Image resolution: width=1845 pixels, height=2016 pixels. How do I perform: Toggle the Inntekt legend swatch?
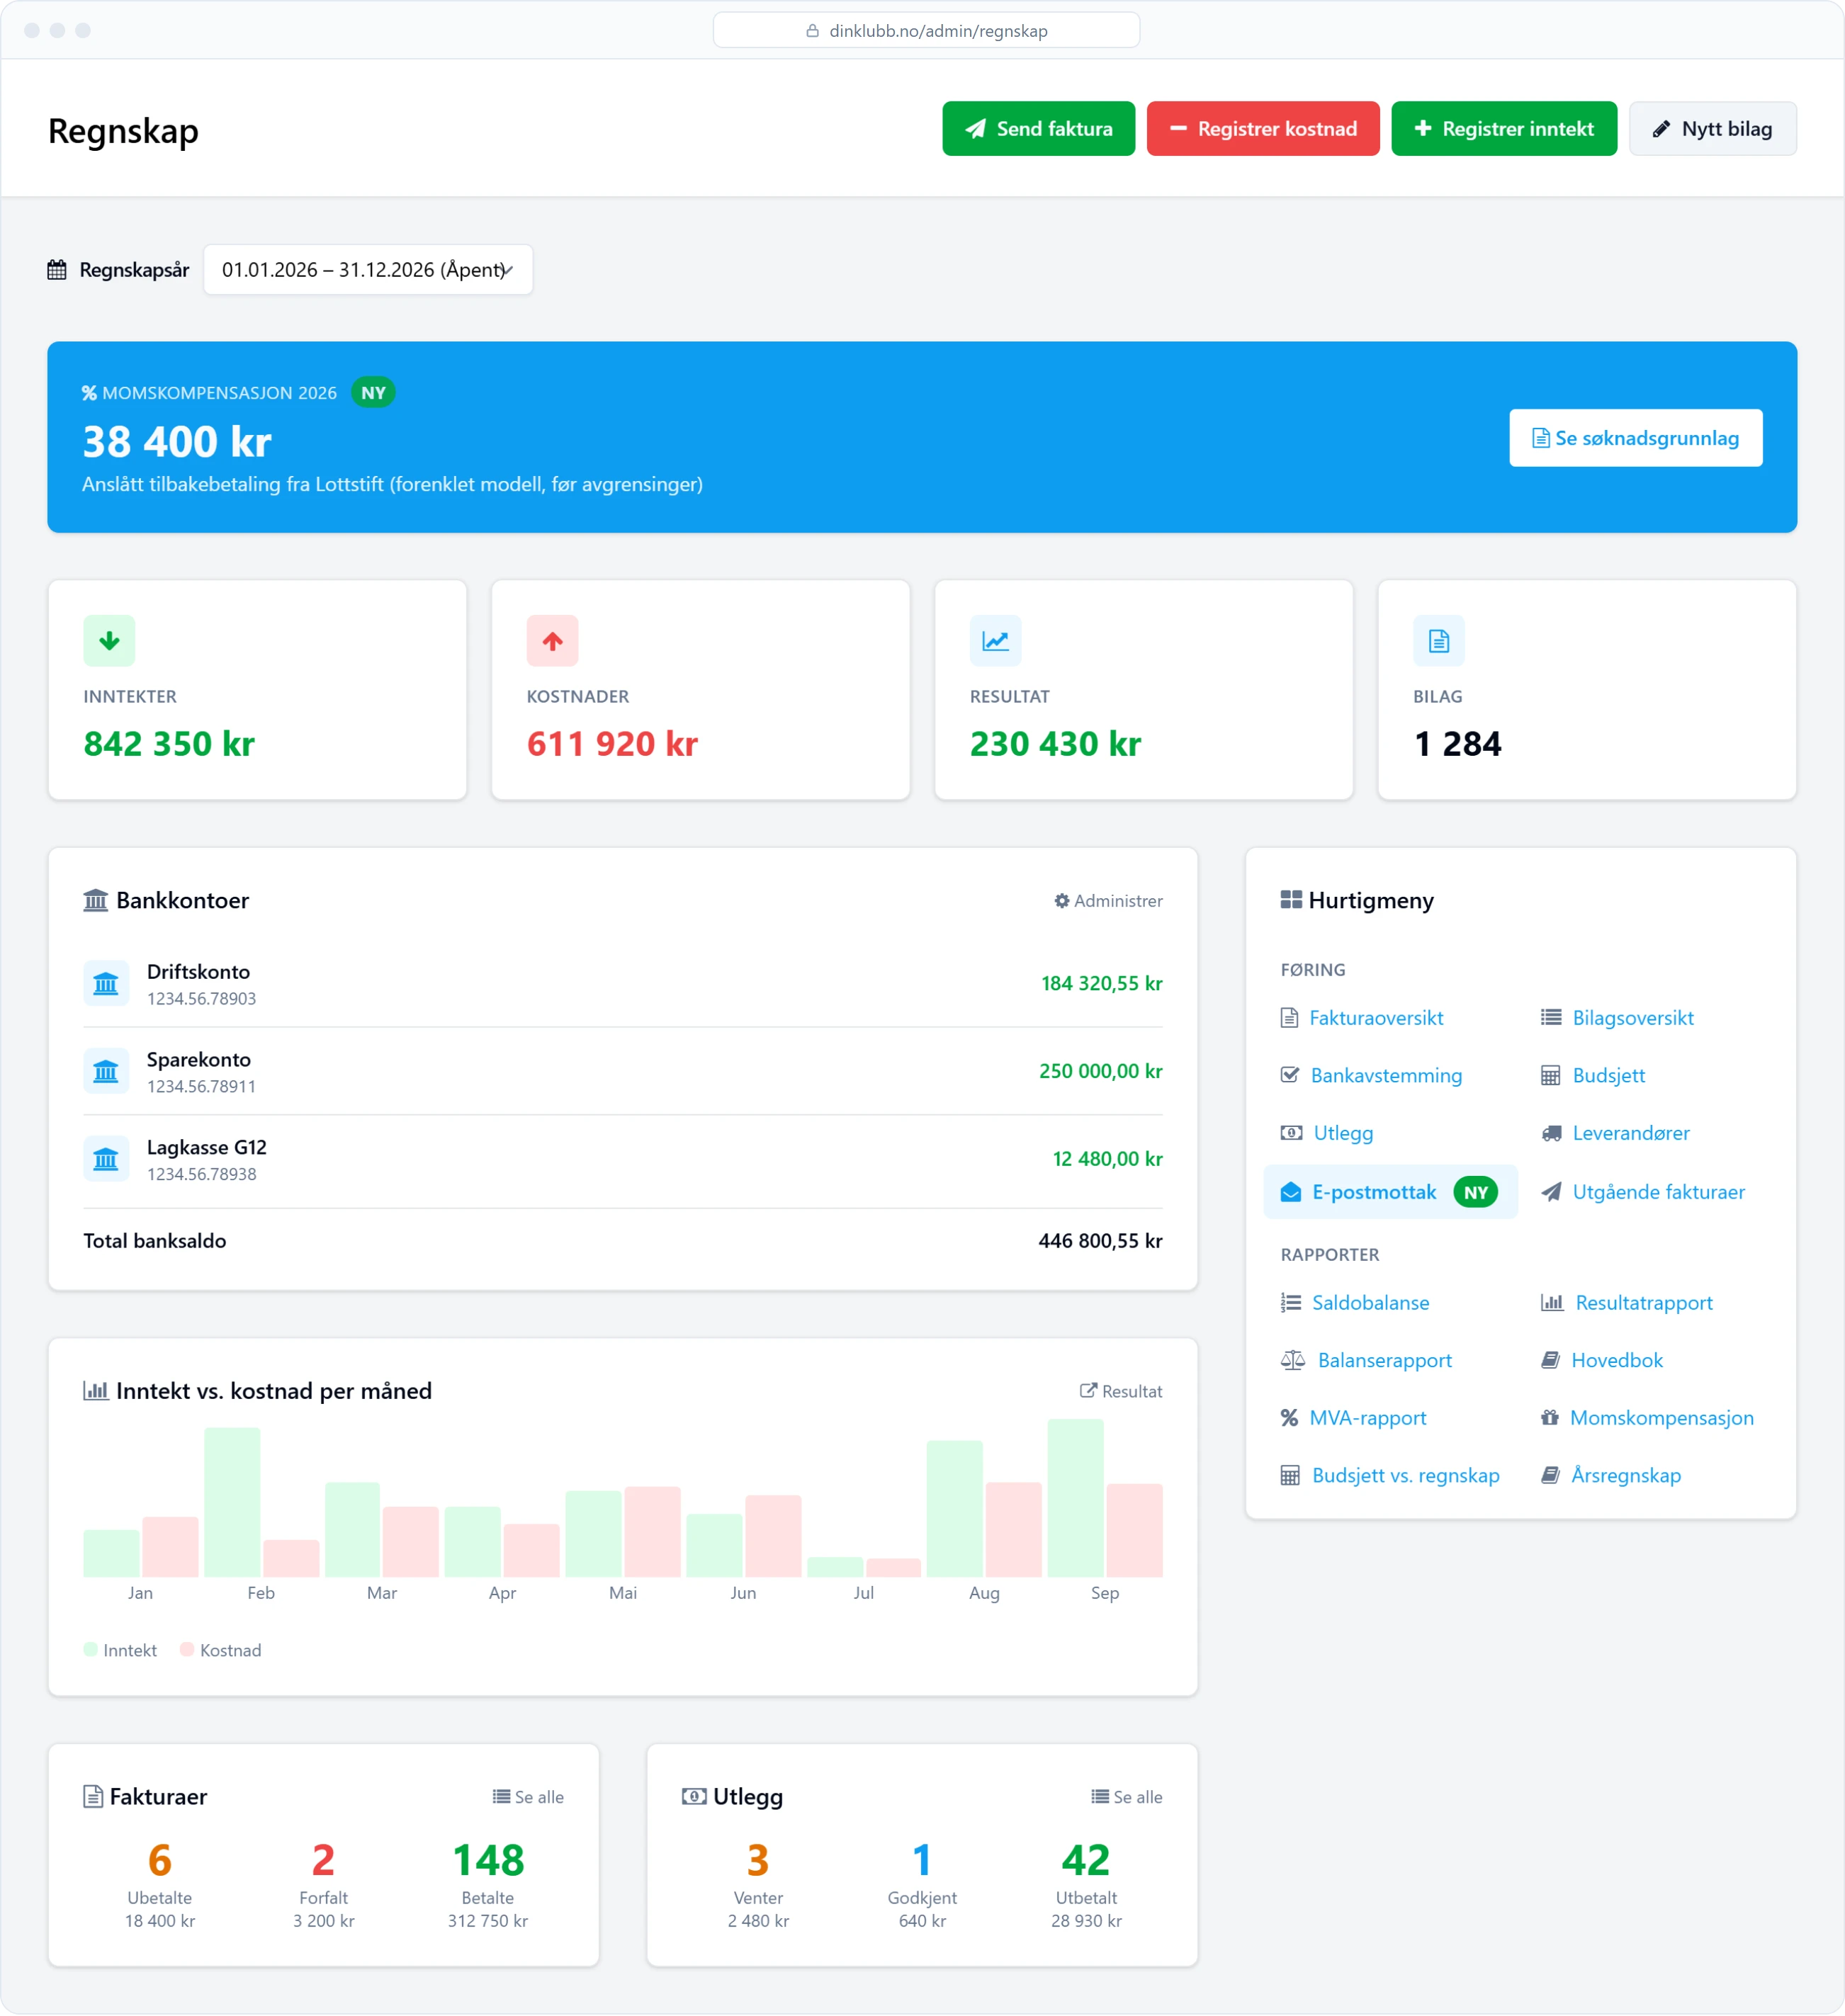pos(91,1650)
